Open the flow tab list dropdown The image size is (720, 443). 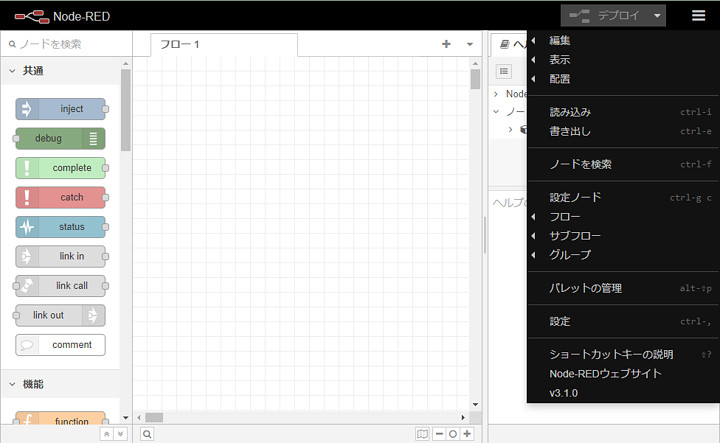(x=470, y=44)
